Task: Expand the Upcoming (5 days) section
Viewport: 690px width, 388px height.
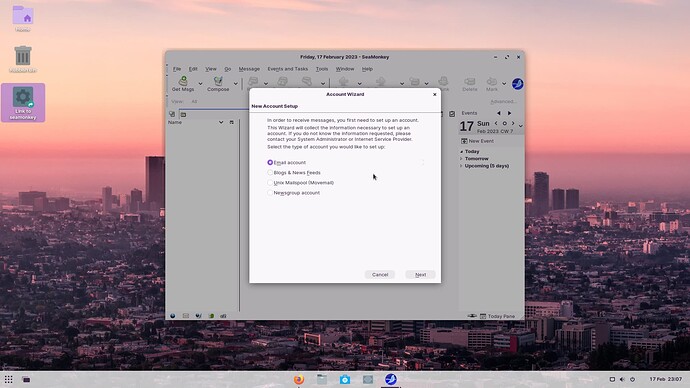Action: pyautogui.click(x=462, y=166)
